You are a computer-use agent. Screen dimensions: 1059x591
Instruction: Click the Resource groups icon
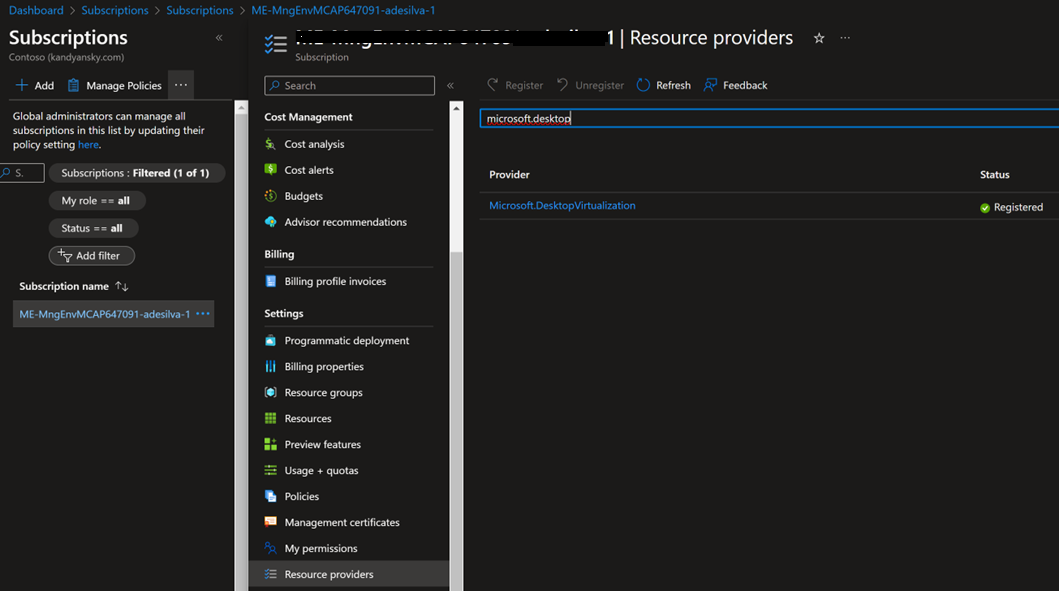point(270,392)
